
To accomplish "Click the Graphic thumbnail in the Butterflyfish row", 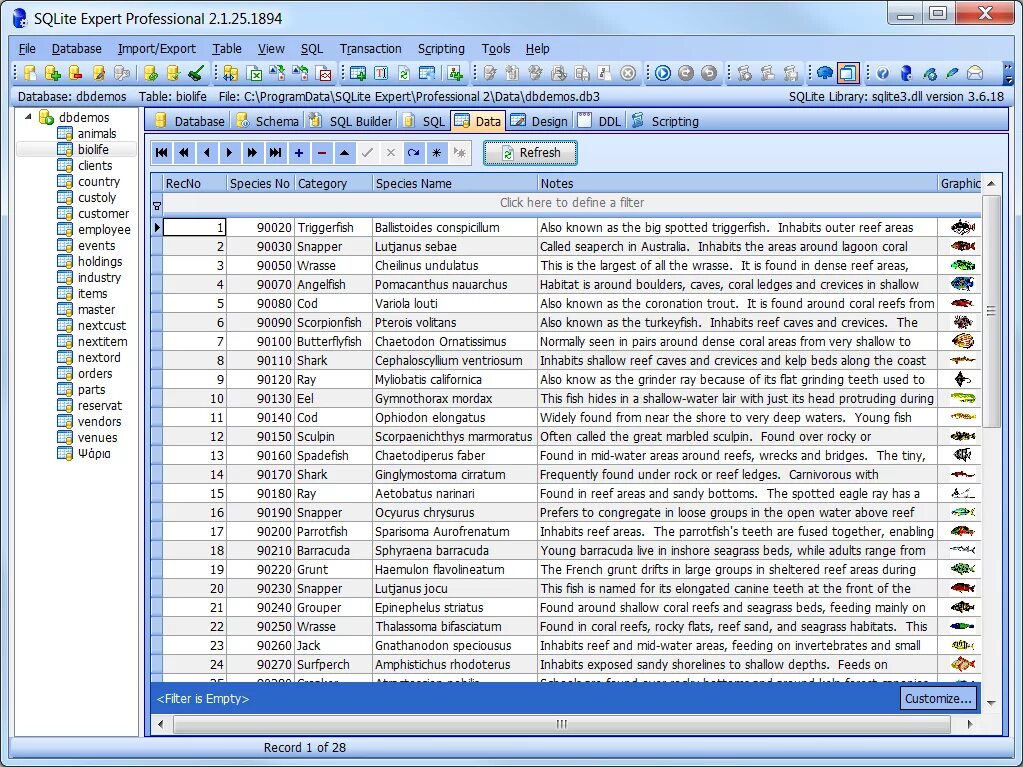I will click(x=962, y=341).
